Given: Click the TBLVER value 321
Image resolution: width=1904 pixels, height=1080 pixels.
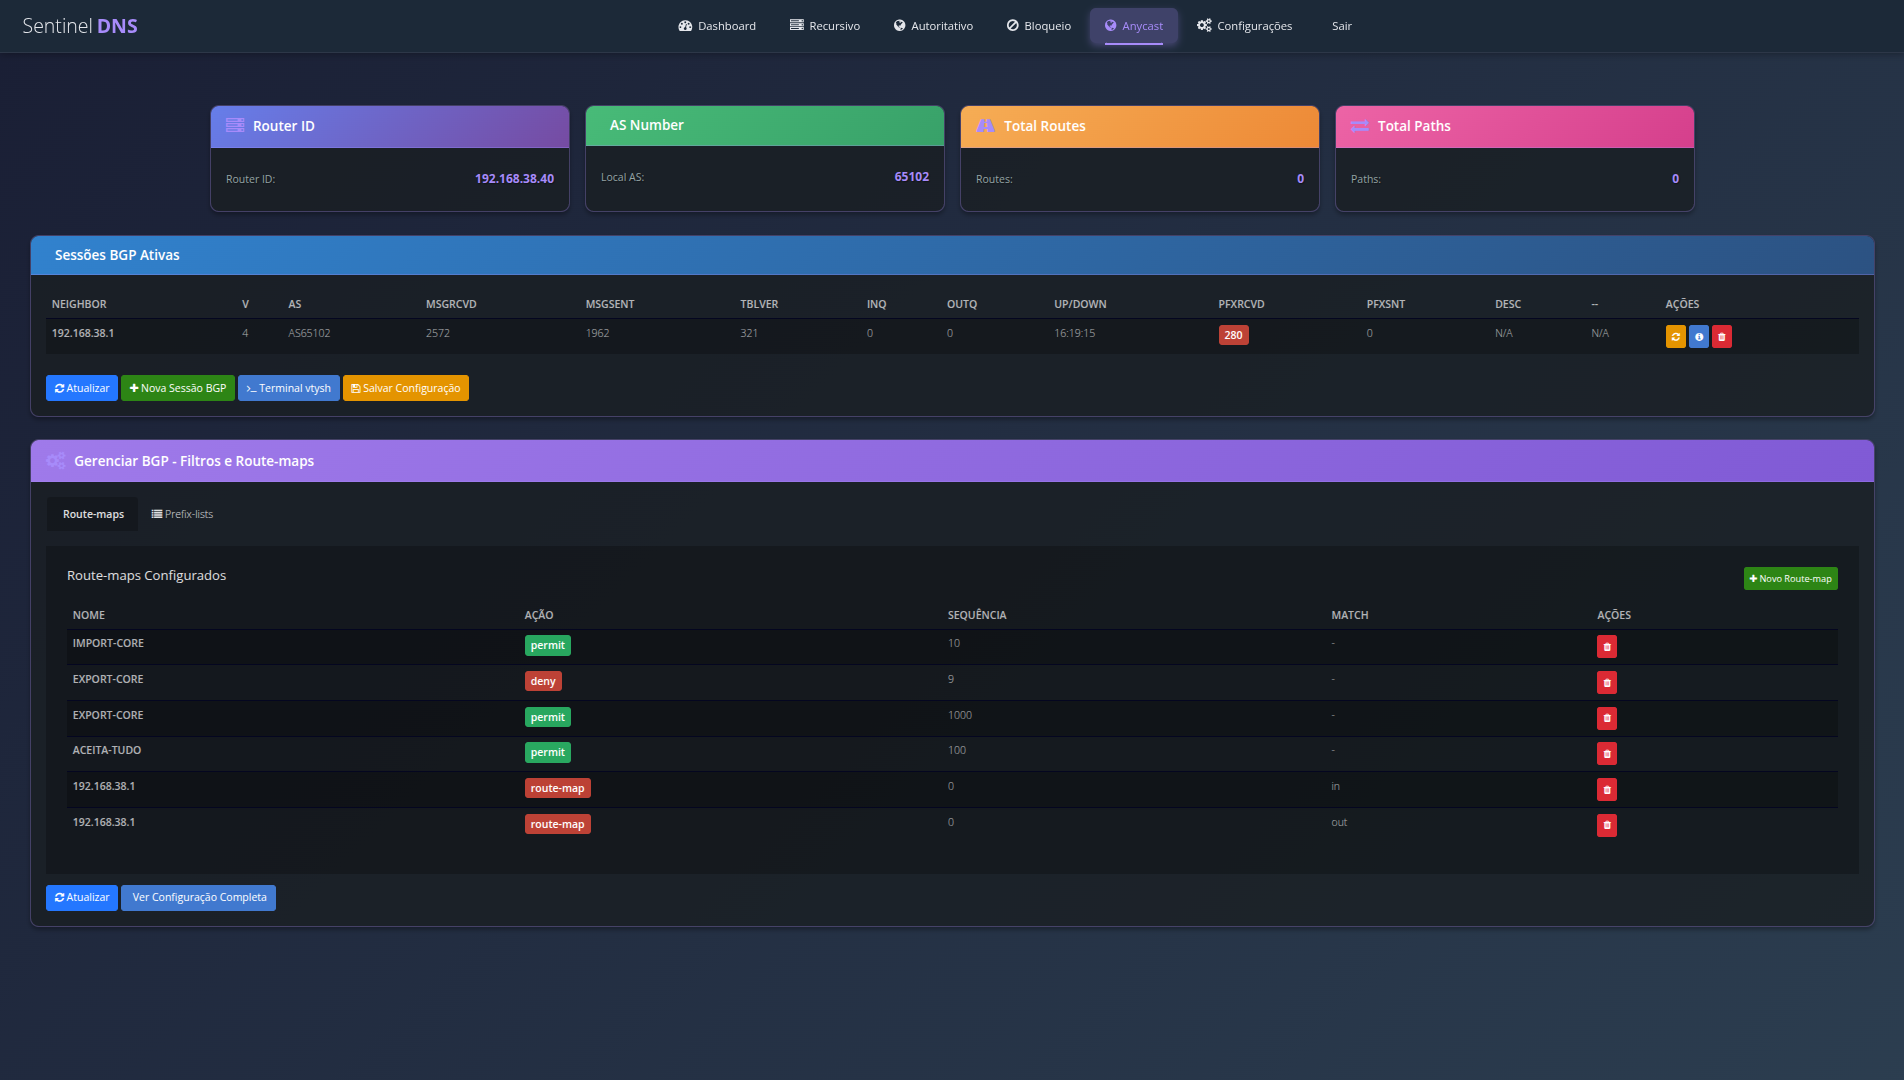Looking at the screenshot, I should (749, 334).
